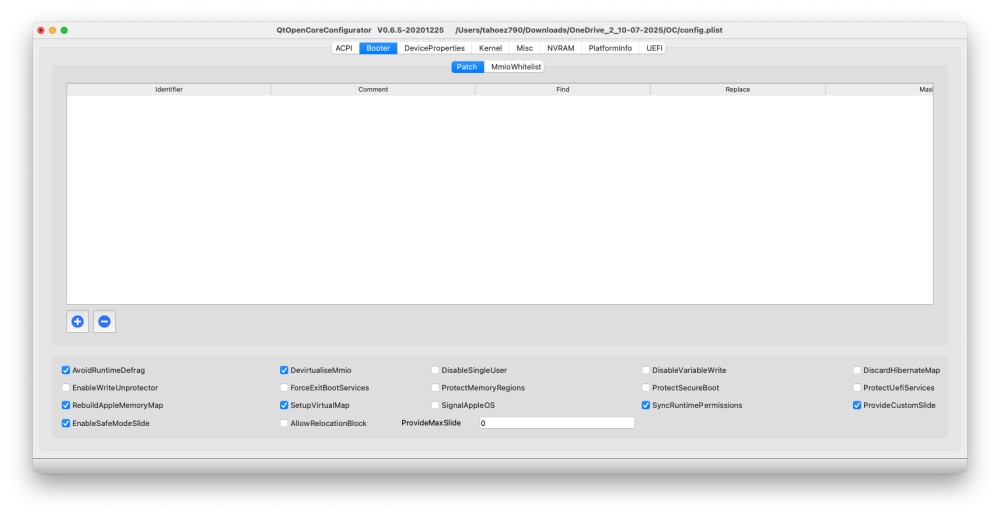Close the QtOpenCoreConfigurator window

point(41,31)
